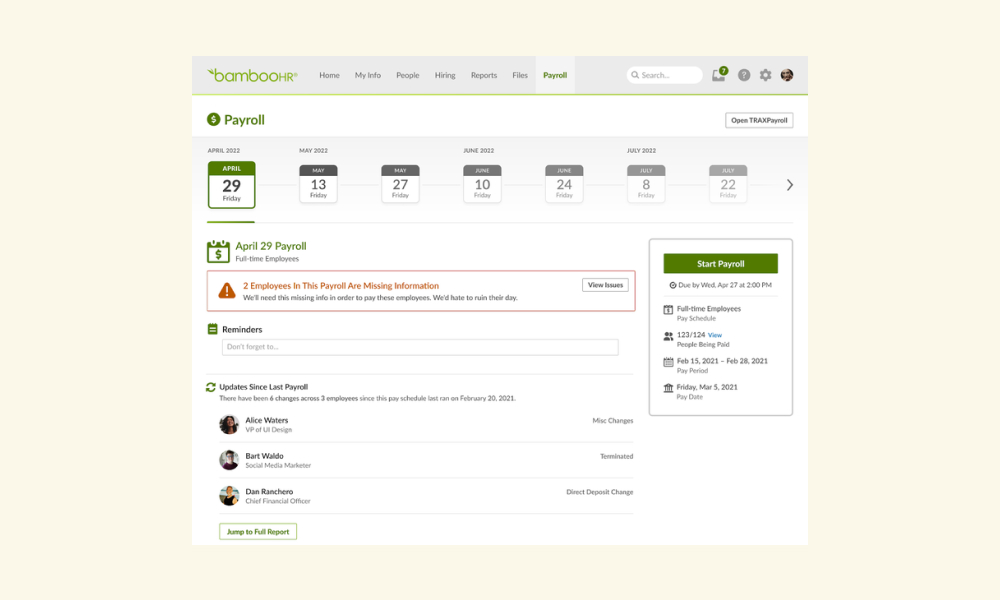Open the Files tab
Viewport: 1000px width, 600px height.
[x=520, y=75]
